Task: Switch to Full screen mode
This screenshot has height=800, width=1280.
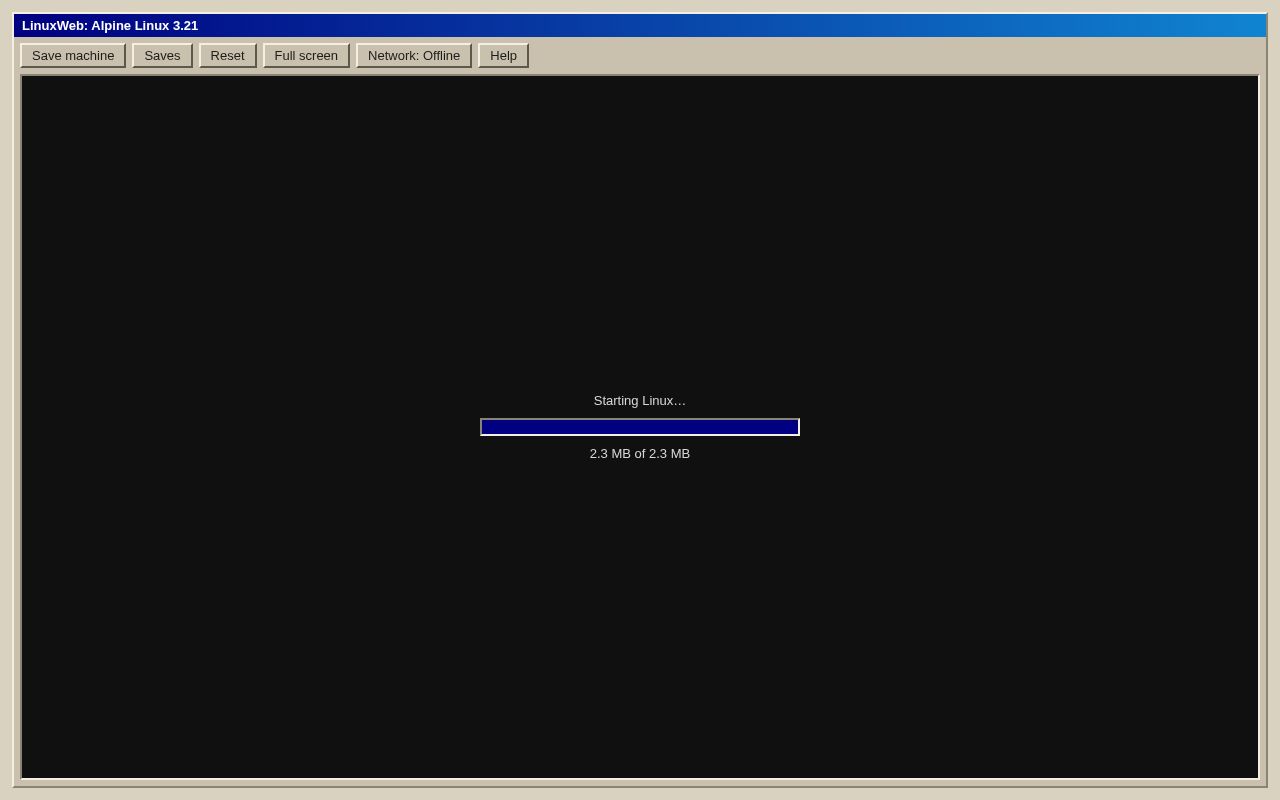Action: 306,55
